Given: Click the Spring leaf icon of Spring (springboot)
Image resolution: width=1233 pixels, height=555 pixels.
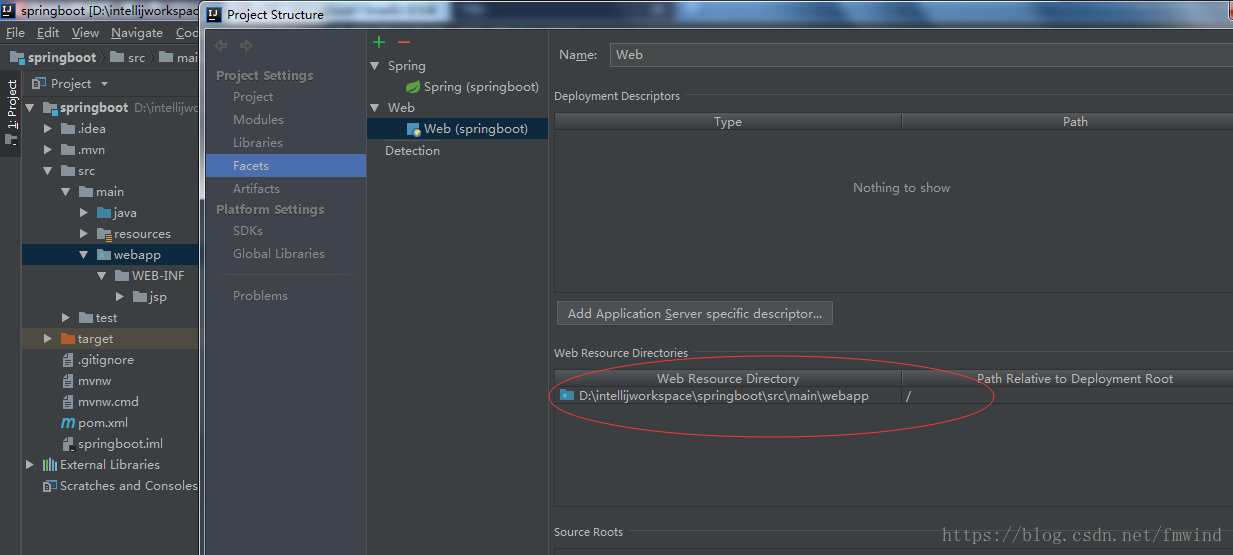Looking at the screenshot, I should (x=412, y=87).
